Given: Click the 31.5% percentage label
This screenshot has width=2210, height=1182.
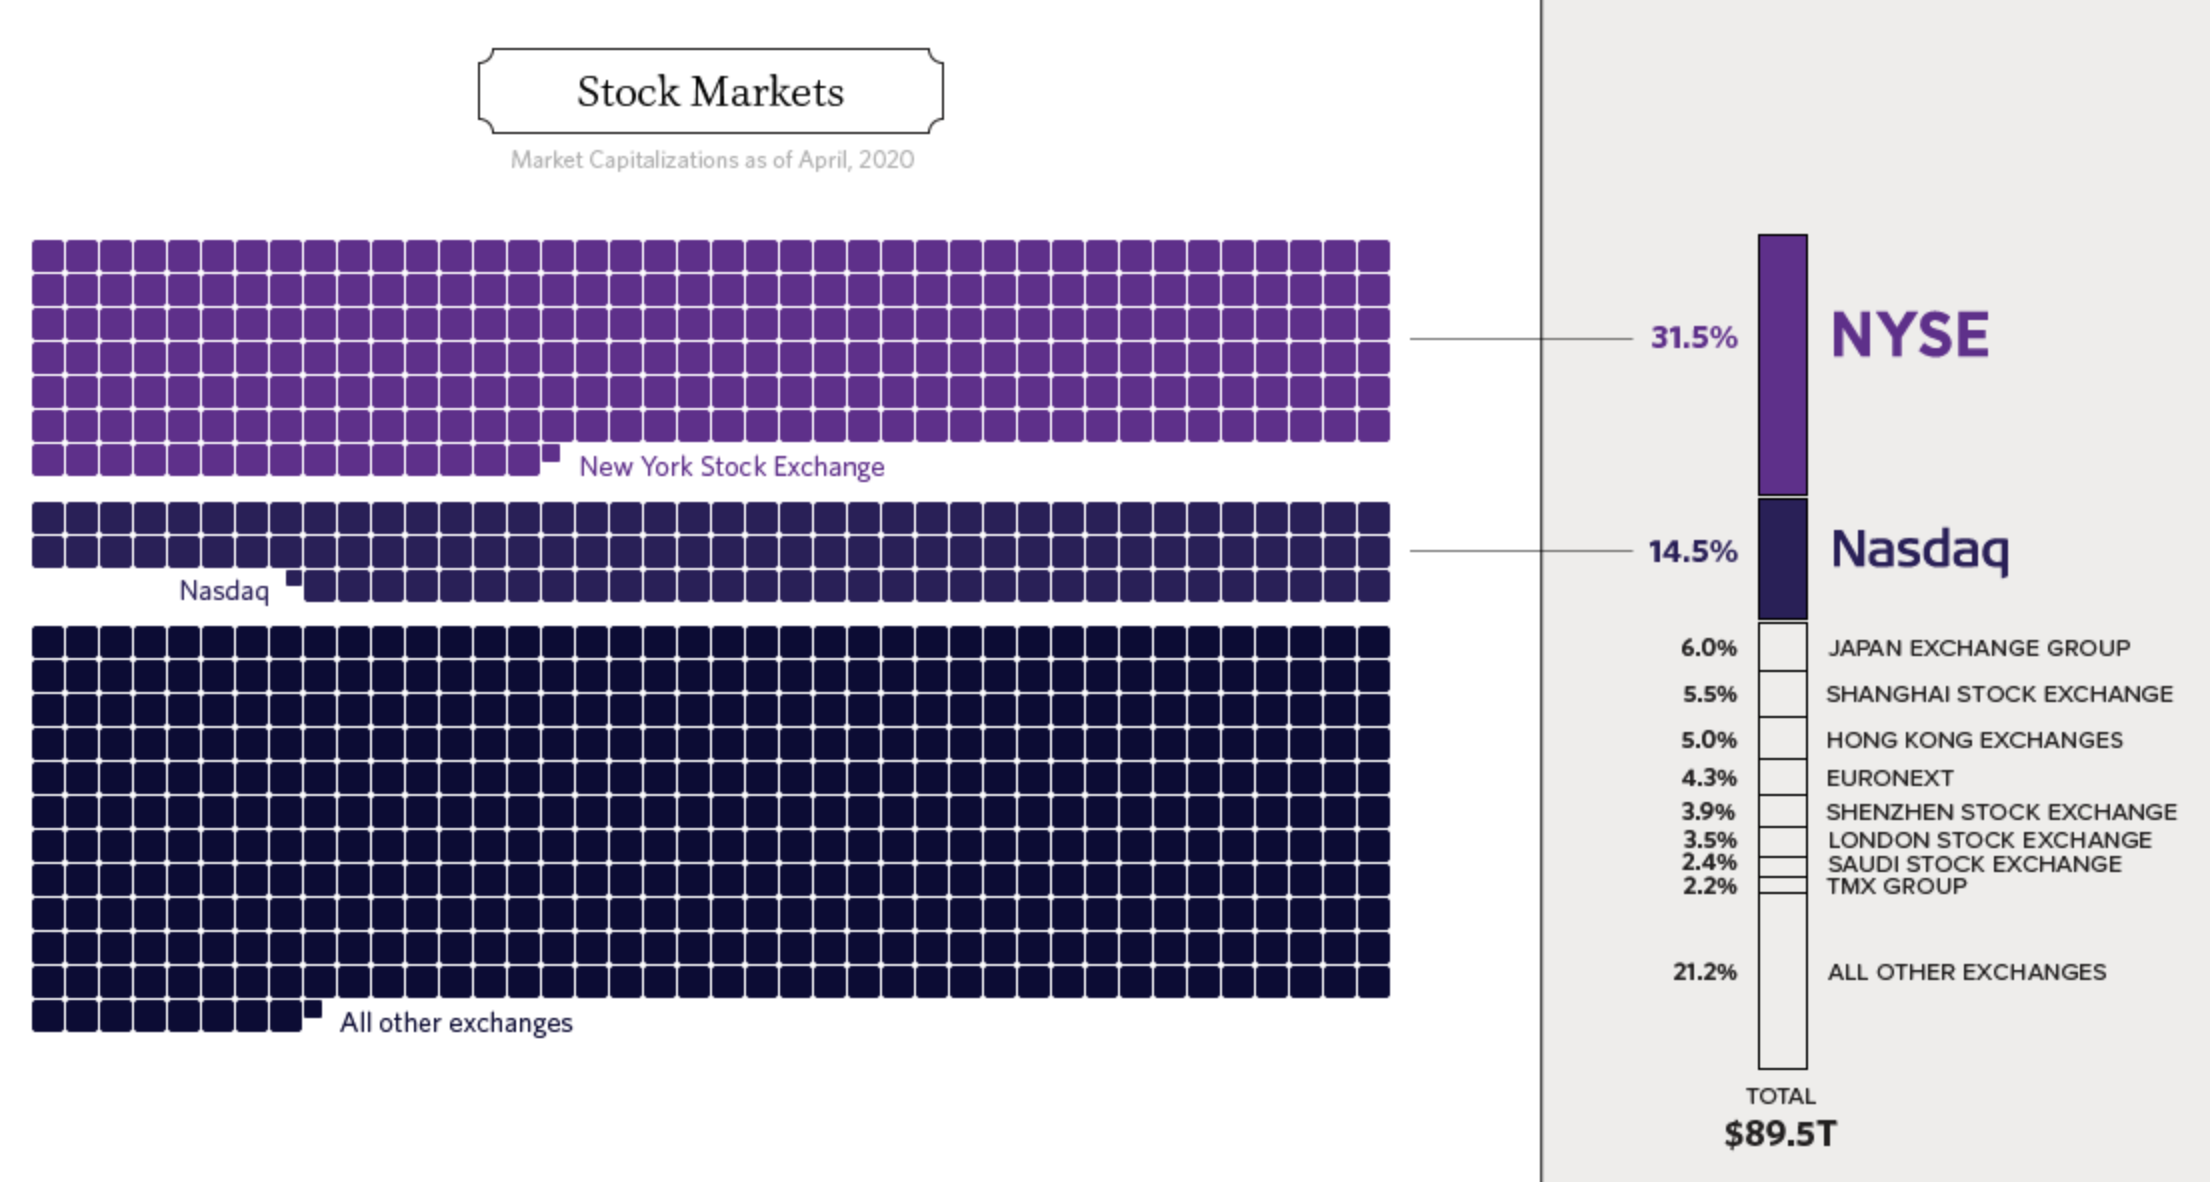Looking at the screenshot, I should [1693, 338].
